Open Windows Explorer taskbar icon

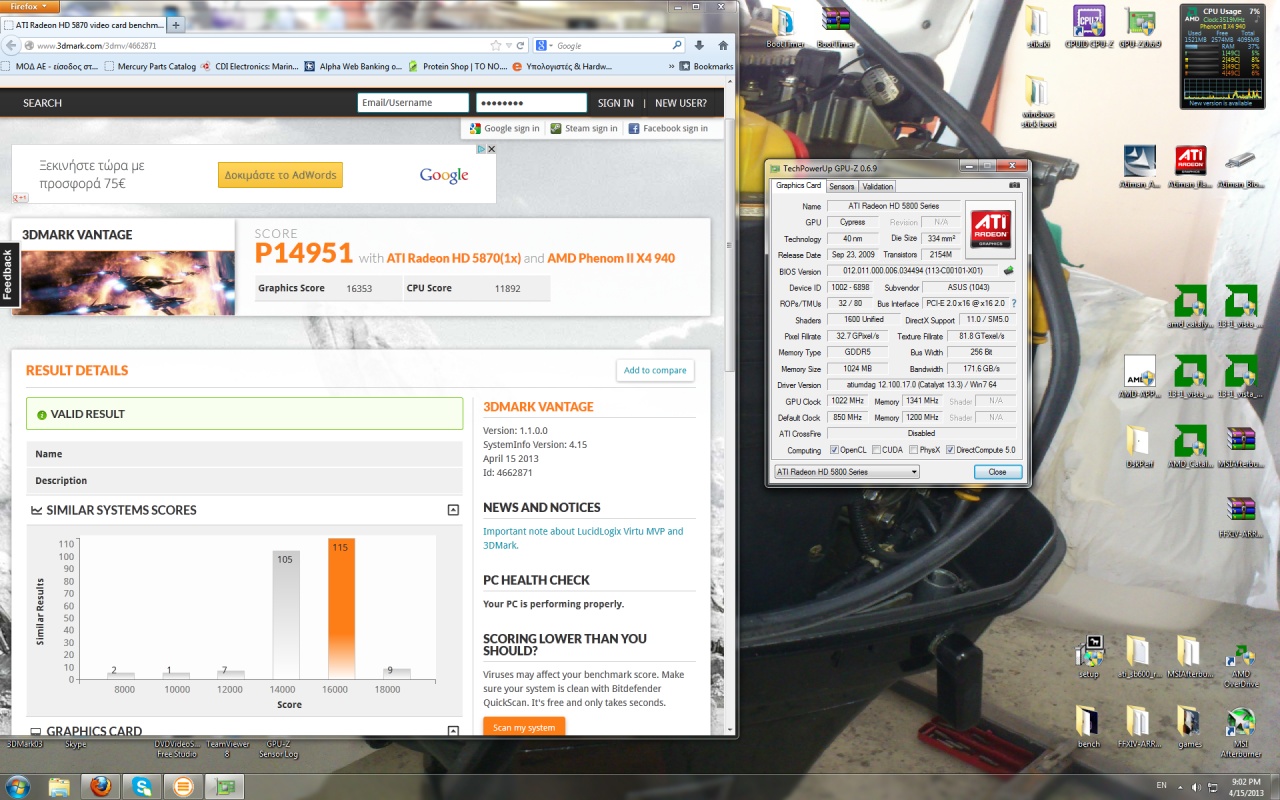(x=59, y=786)
